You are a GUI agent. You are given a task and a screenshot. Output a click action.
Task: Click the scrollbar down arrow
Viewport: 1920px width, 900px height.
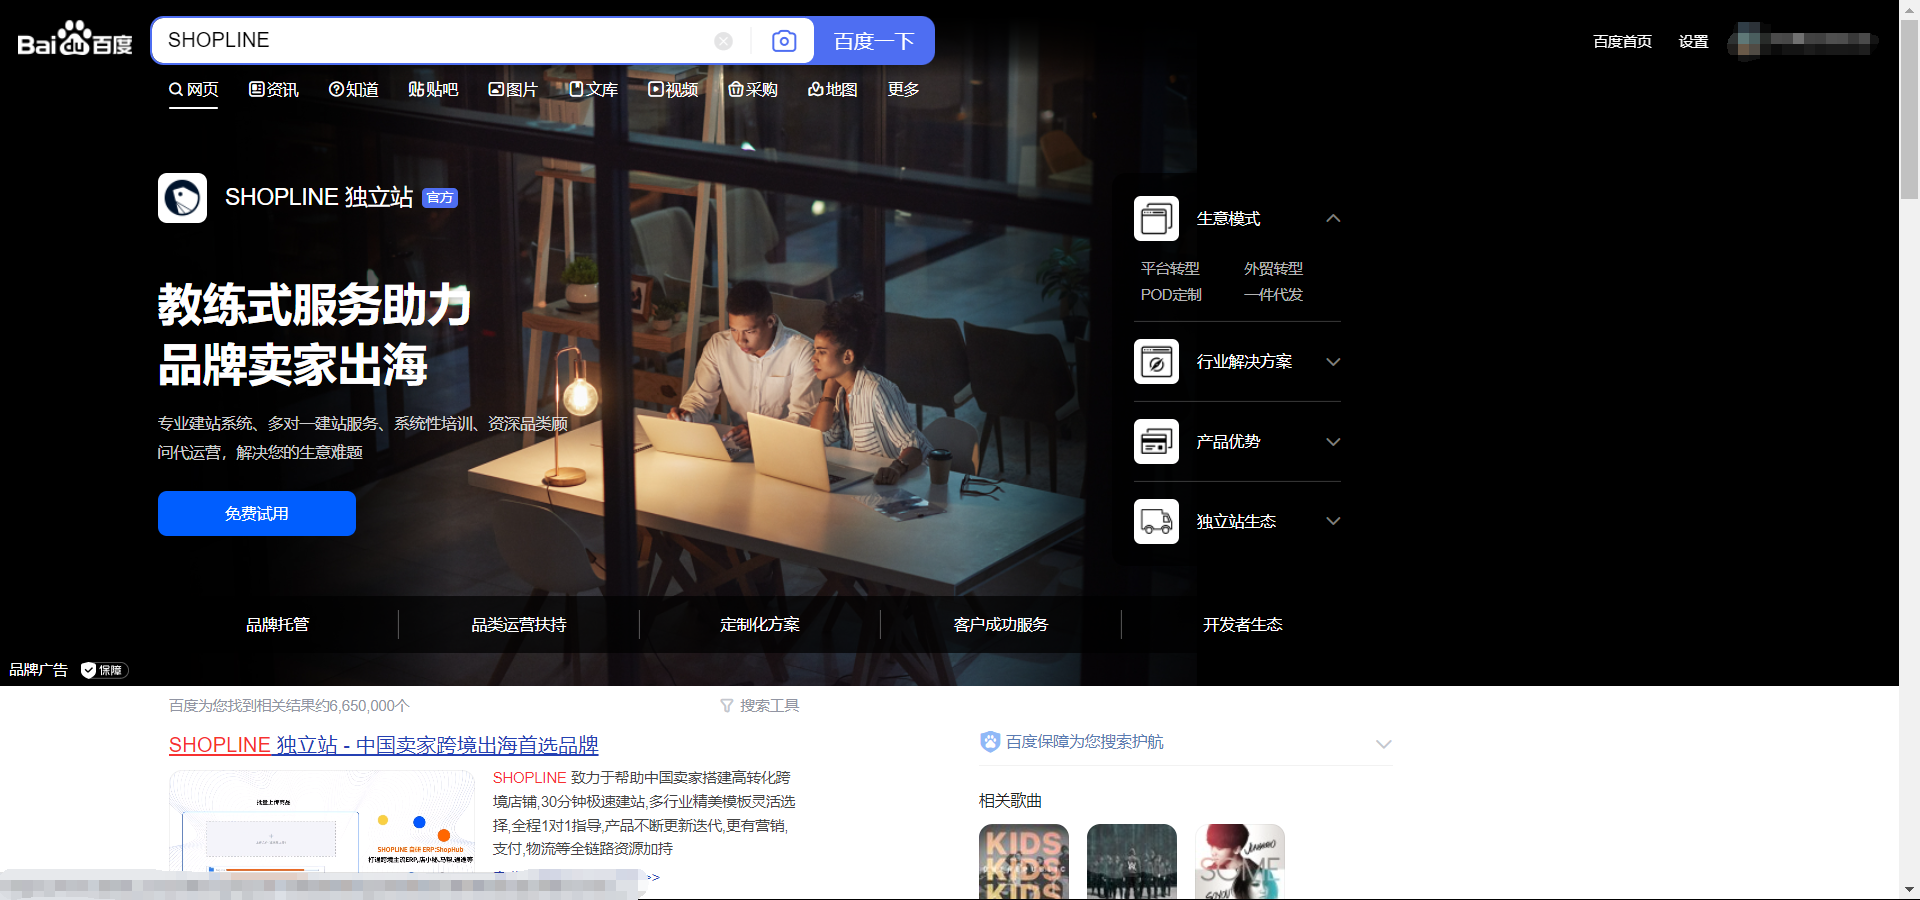1909,889
